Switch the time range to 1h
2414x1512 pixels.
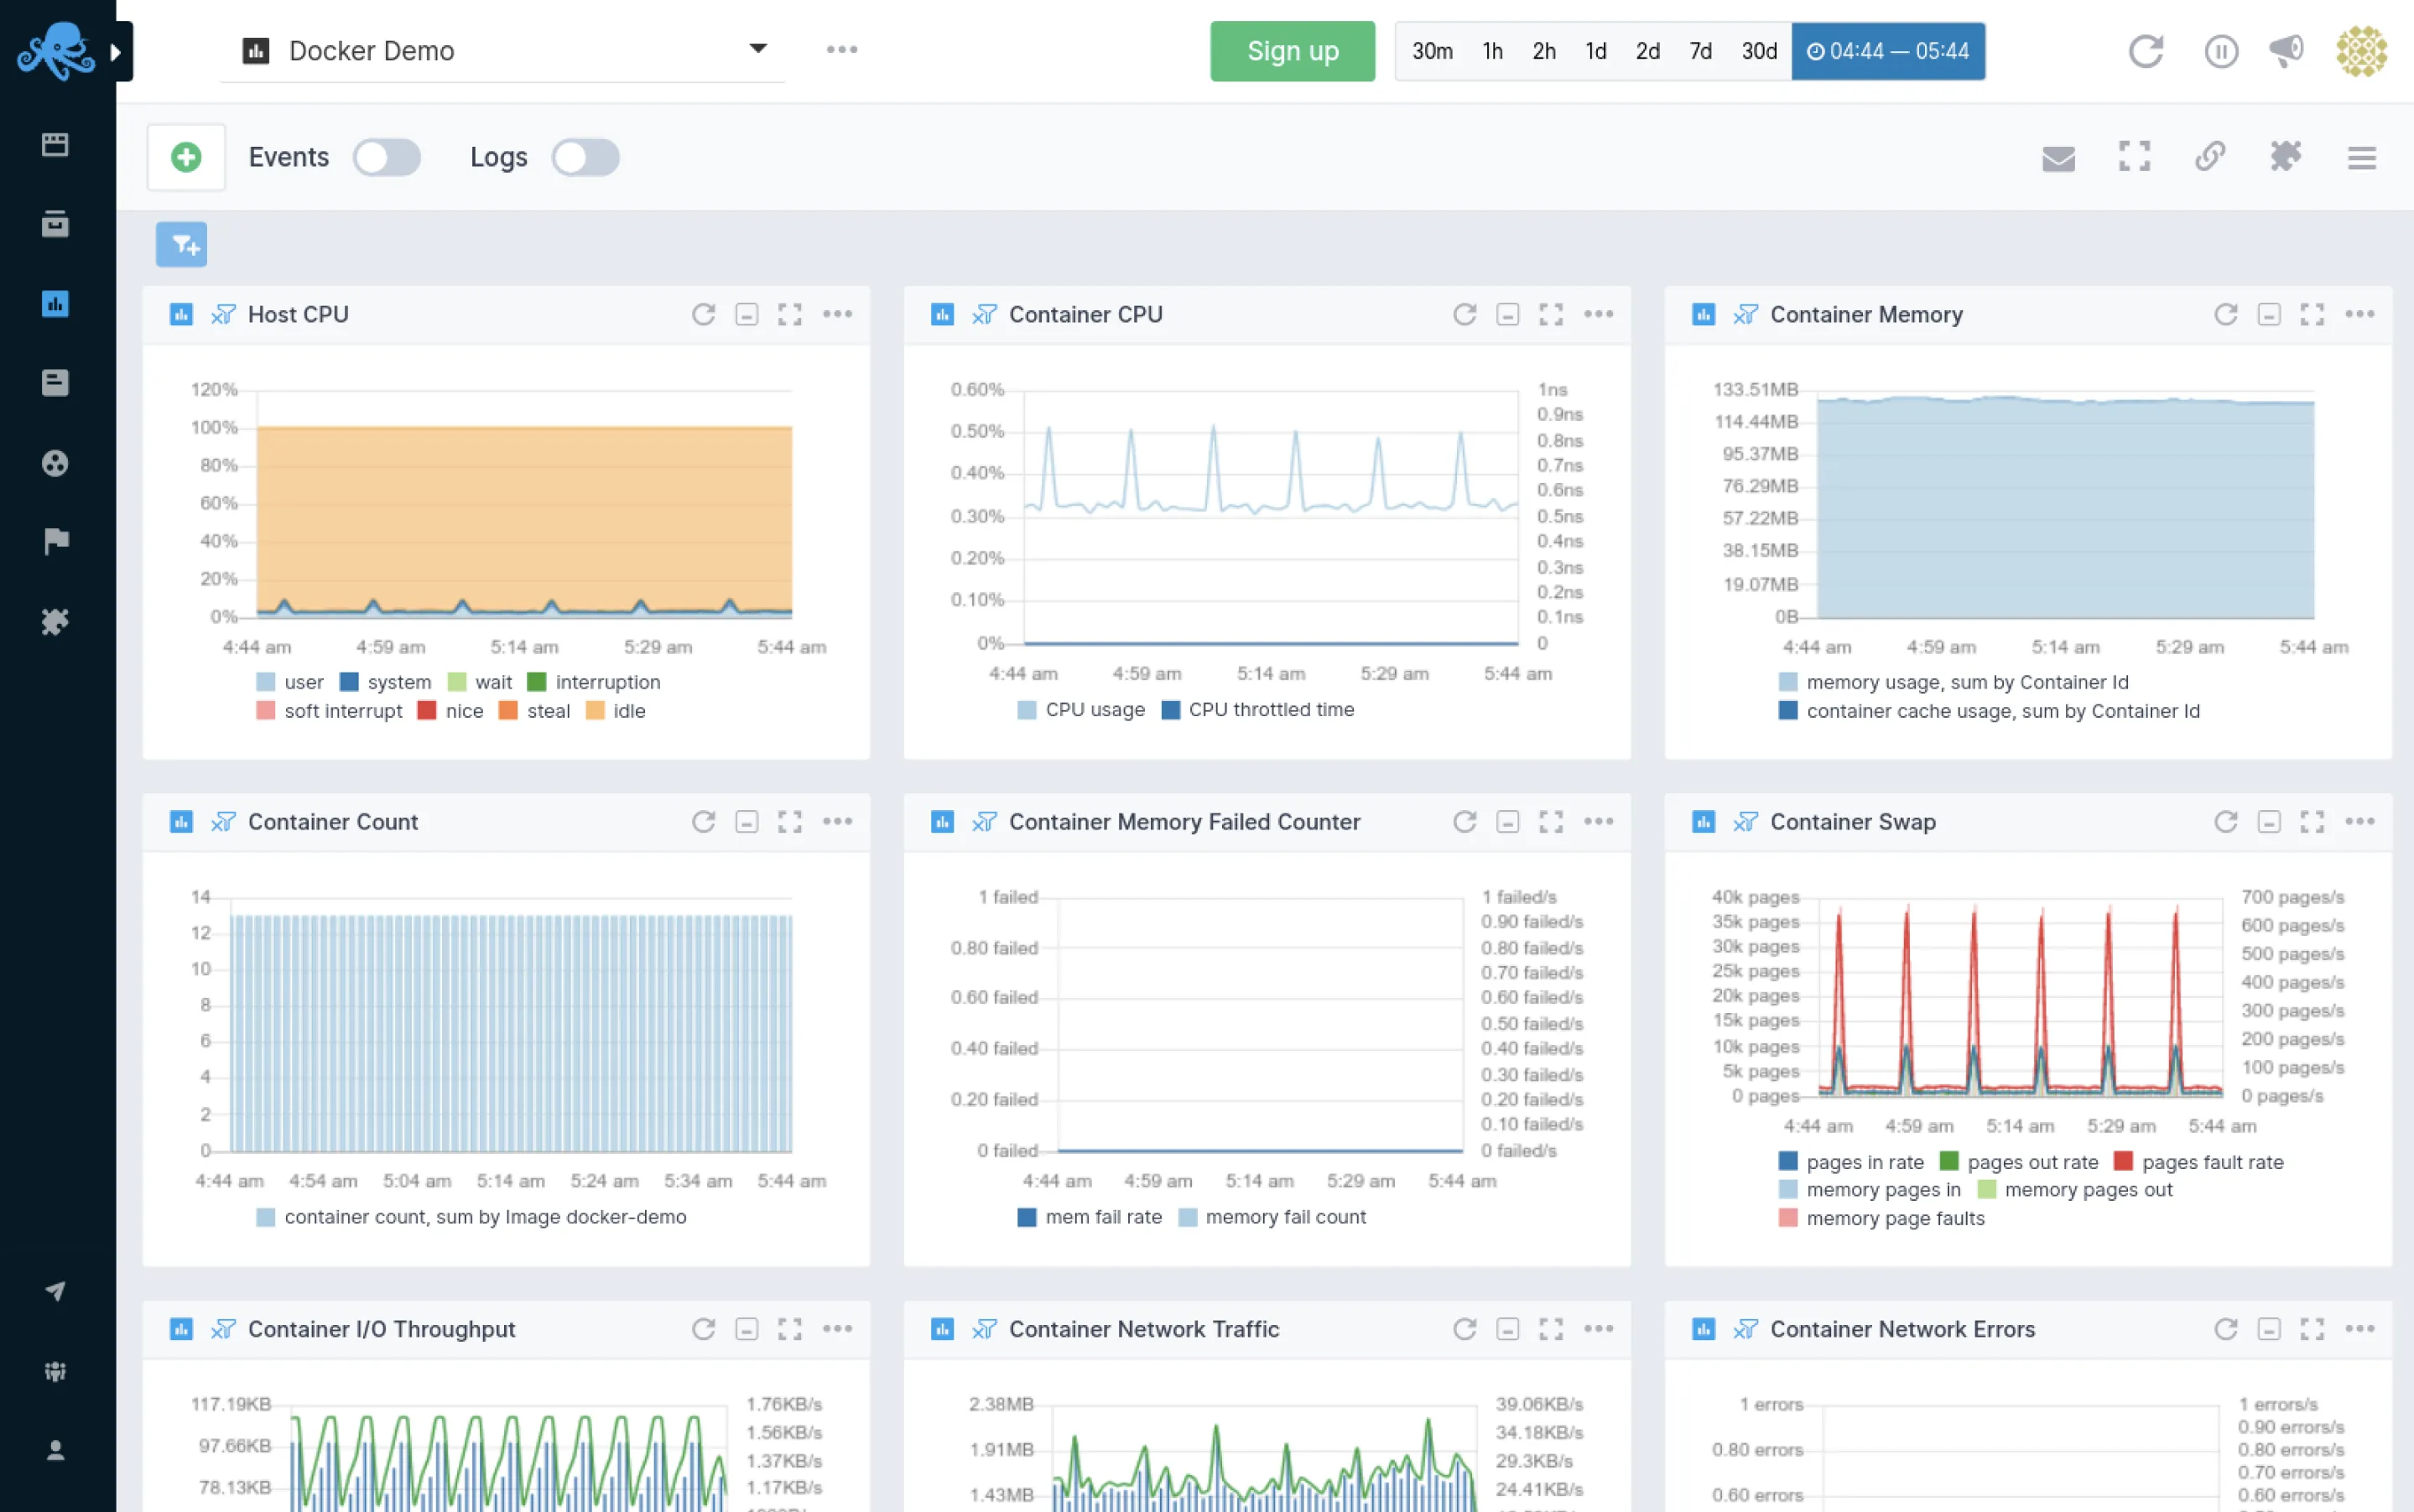1492,51
